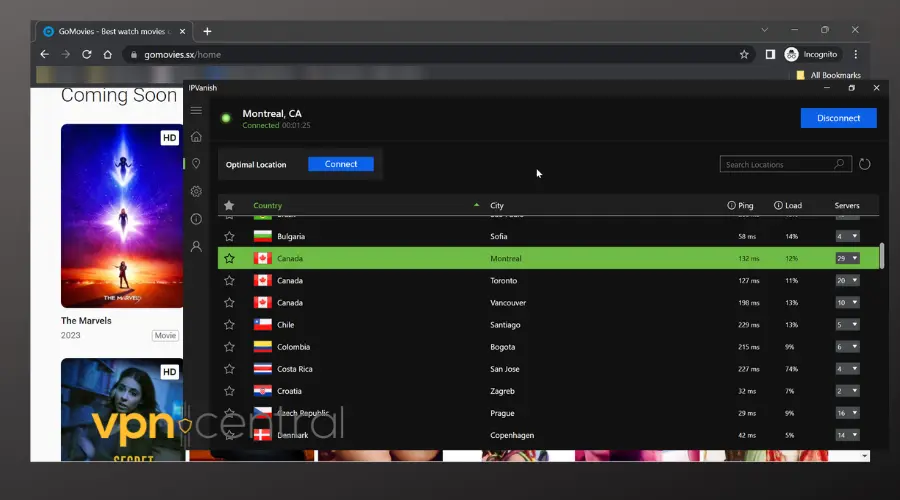Click the Movie tag under The Marvels
Viewport: 900px width, 500px height.
point(165,335)
